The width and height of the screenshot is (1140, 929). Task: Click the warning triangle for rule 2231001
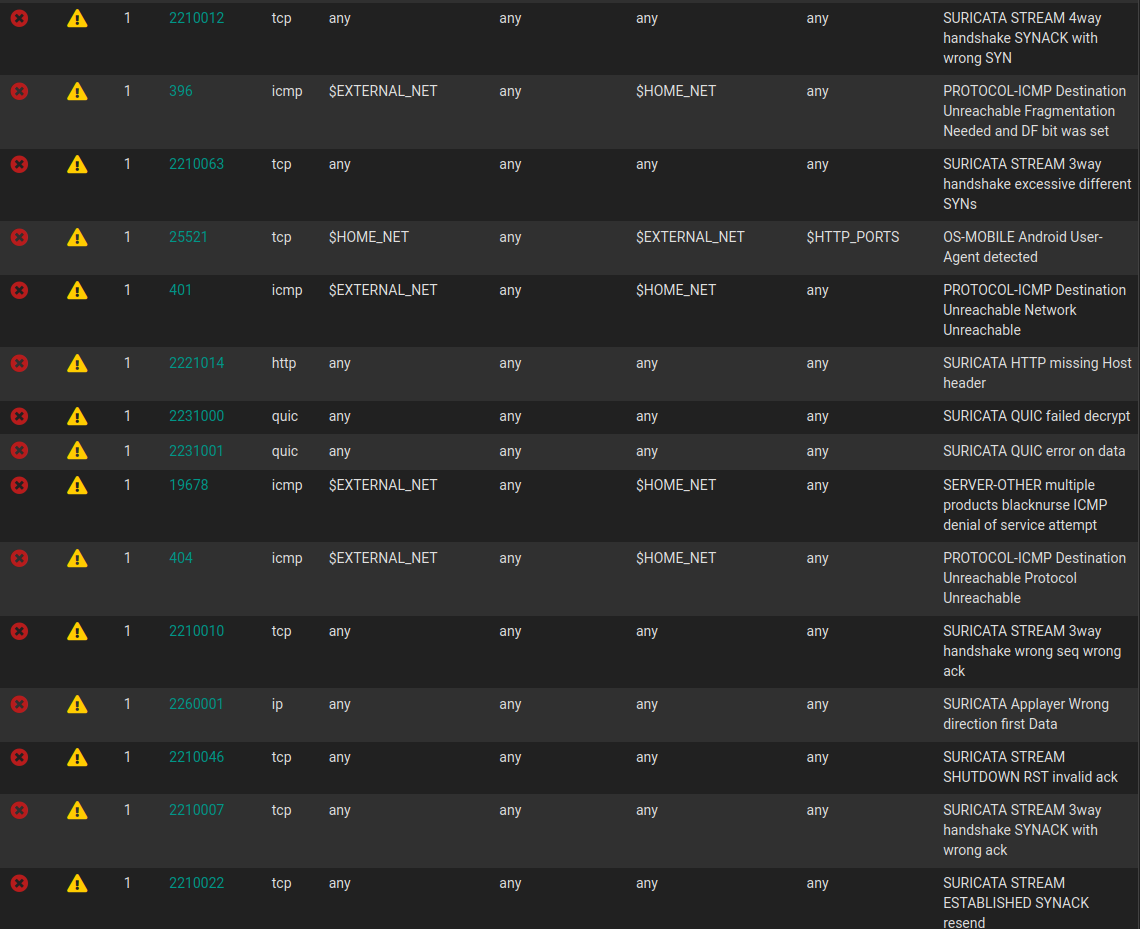coord(77,451)
